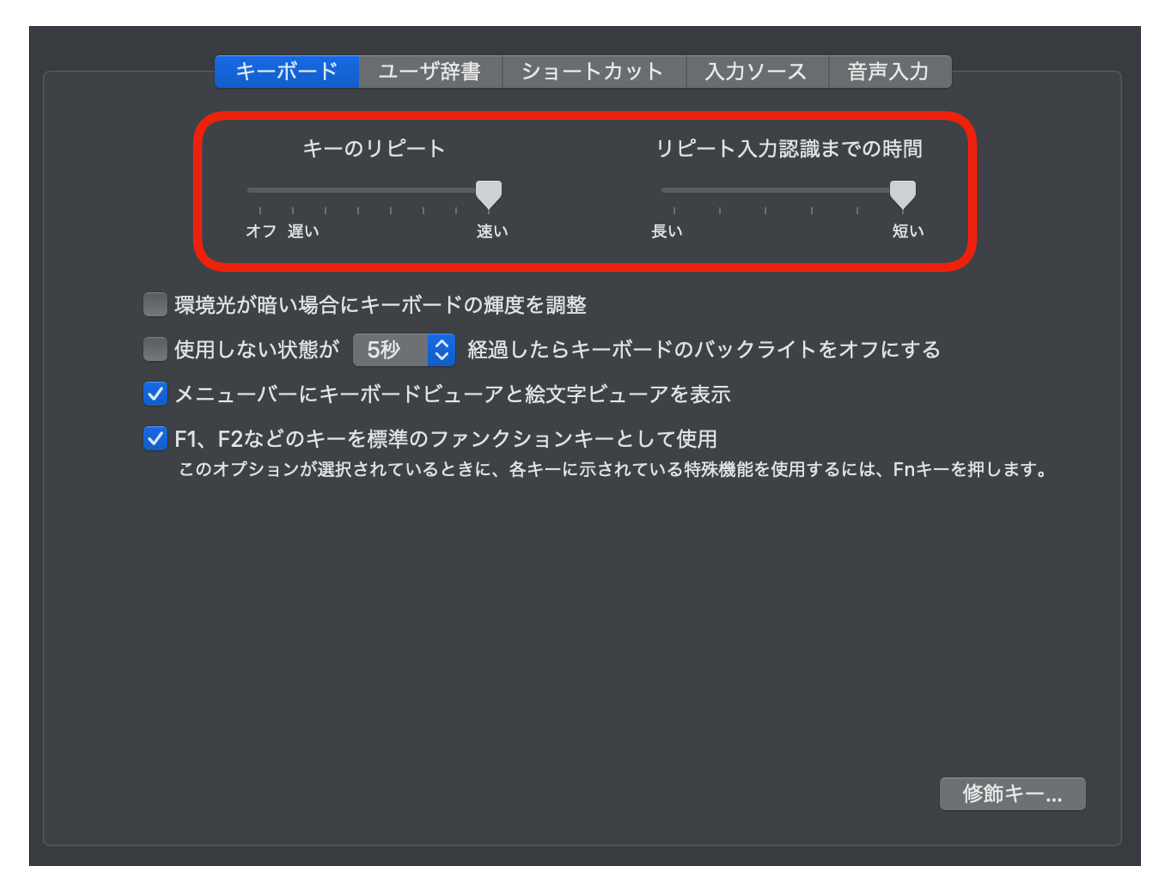Uncheck F1、F2などのキーを標準のファンクションキーとして使用

155,438
